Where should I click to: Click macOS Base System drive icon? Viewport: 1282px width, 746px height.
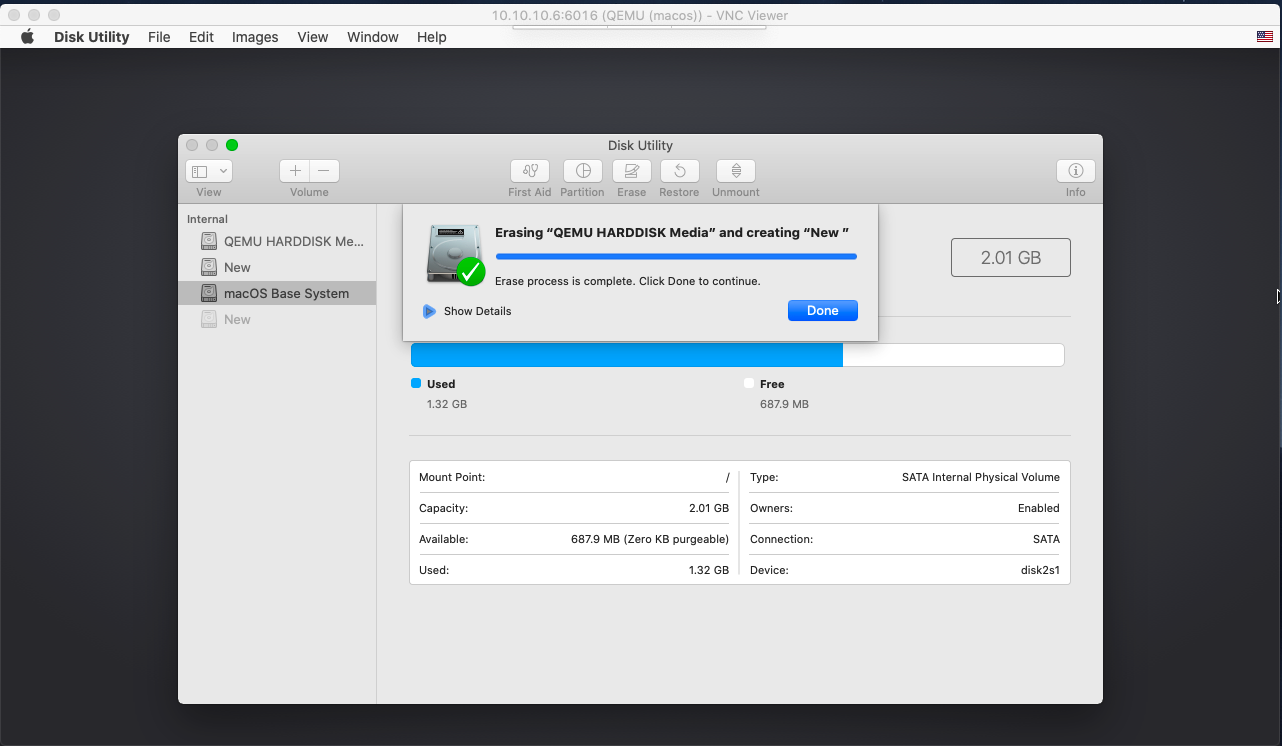[209, 293]
